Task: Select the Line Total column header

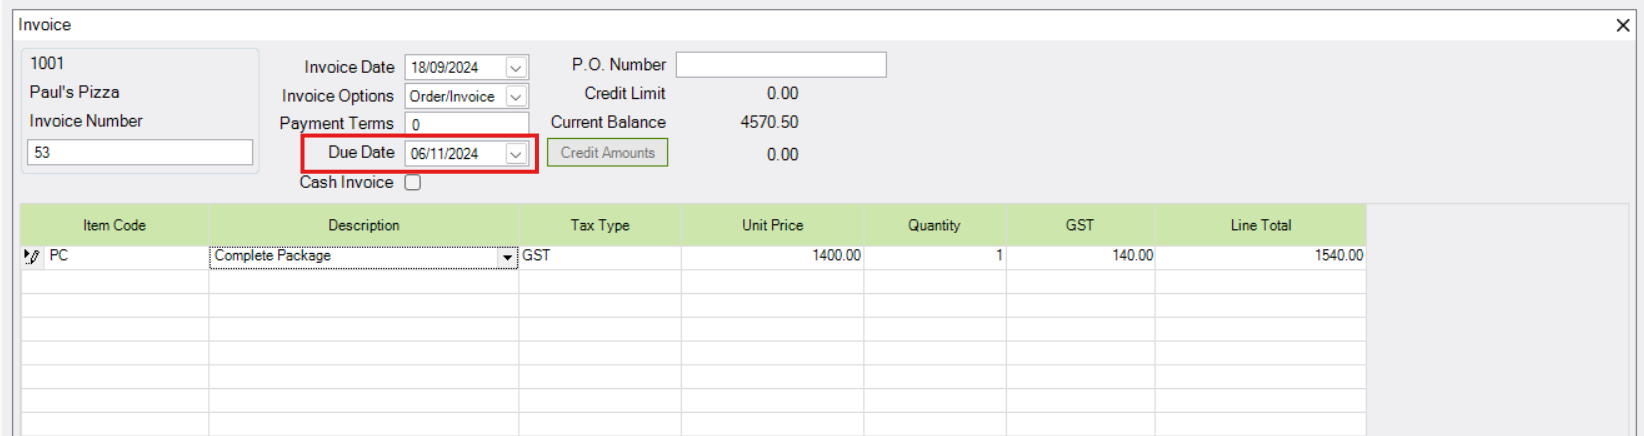Action: pyautogui.click(x=1261, y=226)
